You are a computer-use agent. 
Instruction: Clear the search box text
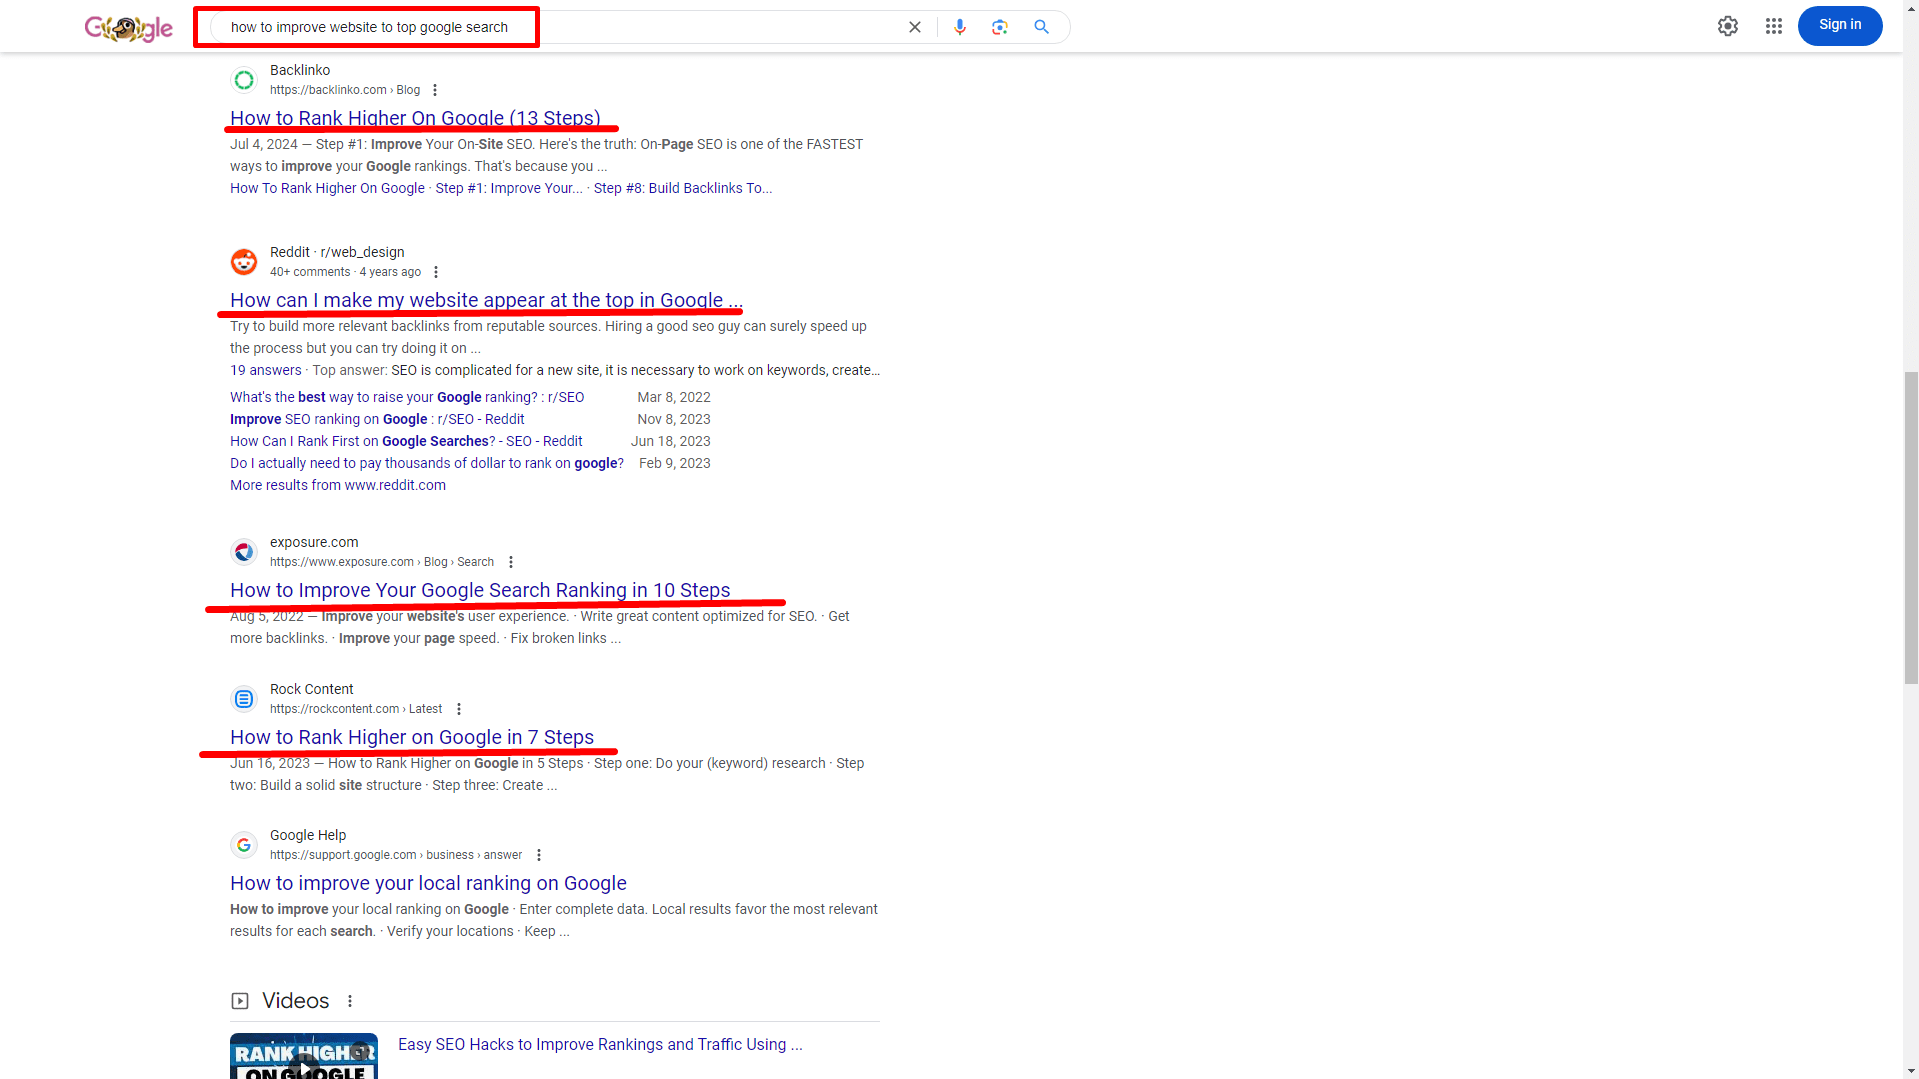(914, 27)
